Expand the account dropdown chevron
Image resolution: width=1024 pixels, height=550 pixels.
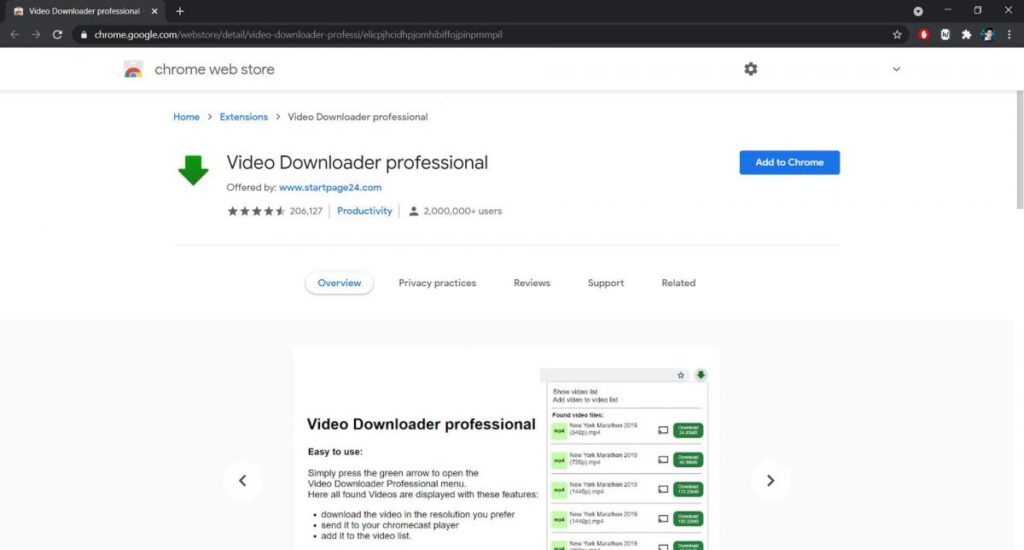[x=896, y=69]
